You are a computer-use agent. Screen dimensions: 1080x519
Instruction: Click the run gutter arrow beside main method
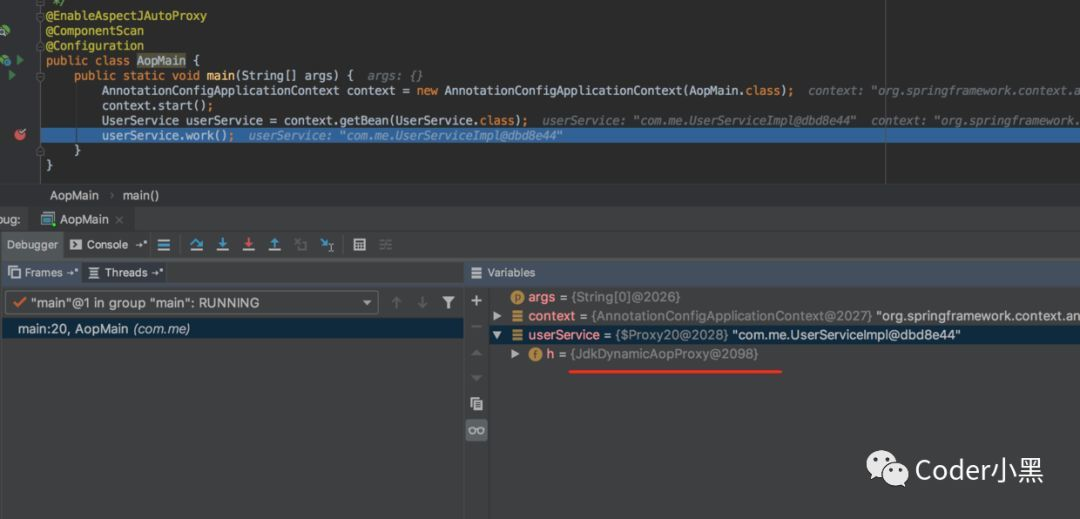point(11,75)
